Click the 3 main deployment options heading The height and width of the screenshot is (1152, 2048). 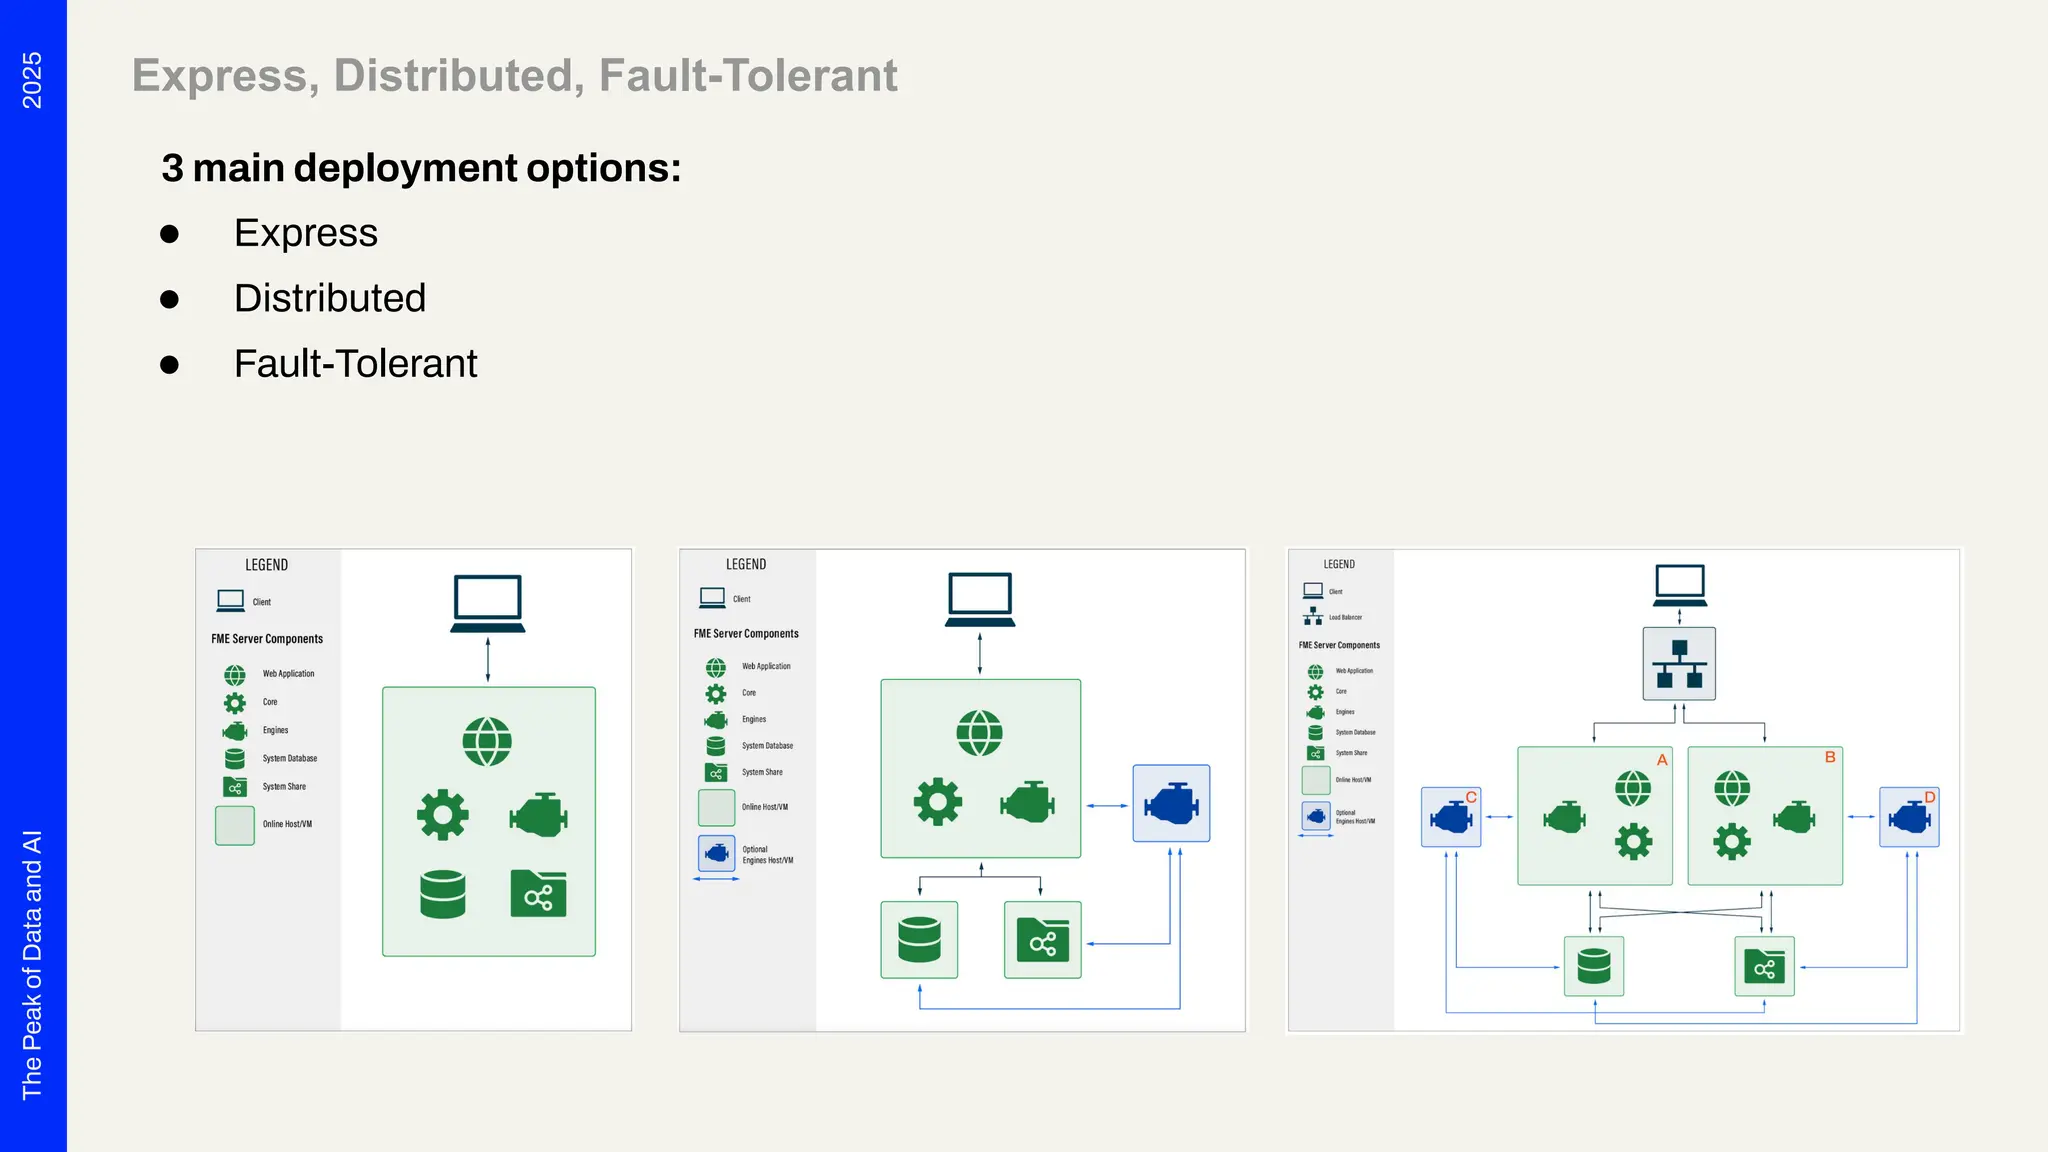click(421, 168)
